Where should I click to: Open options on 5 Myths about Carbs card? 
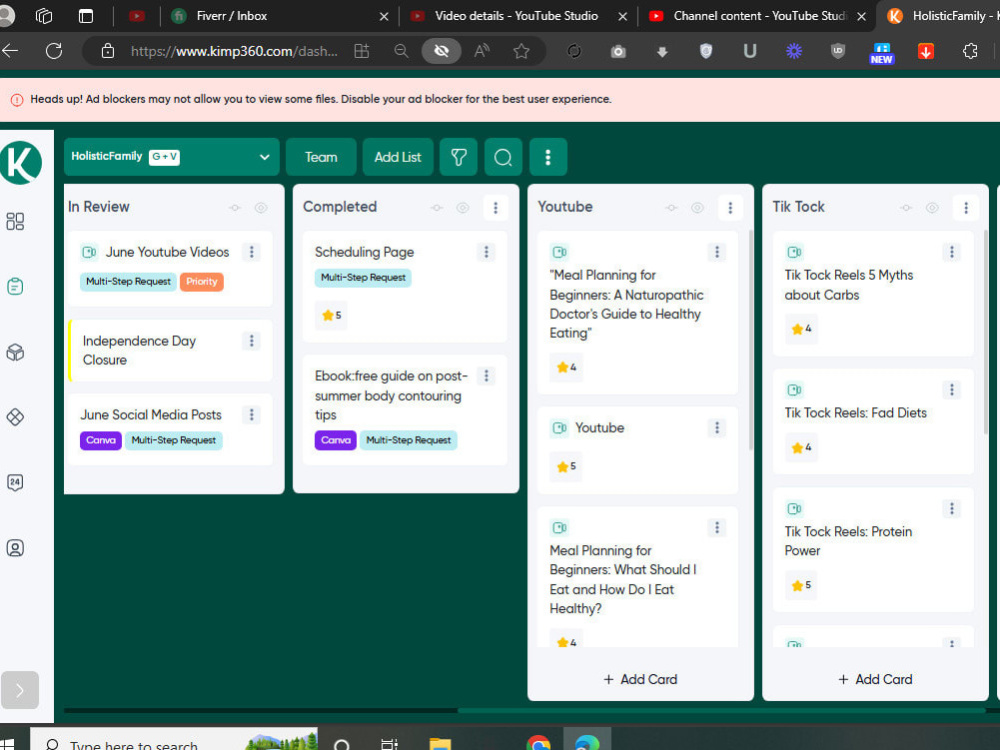click(x=952, y=252)
